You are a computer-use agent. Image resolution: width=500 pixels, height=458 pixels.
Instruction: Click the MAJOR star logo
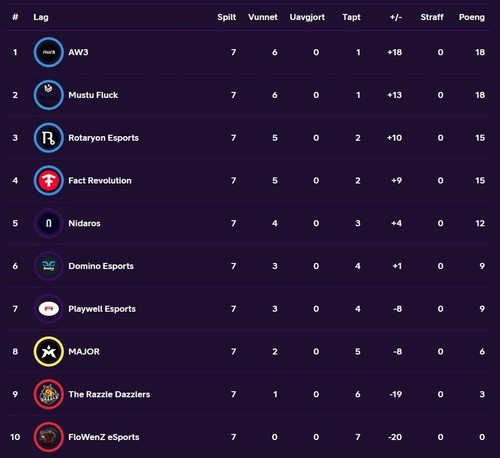click(x=49, y=352)
